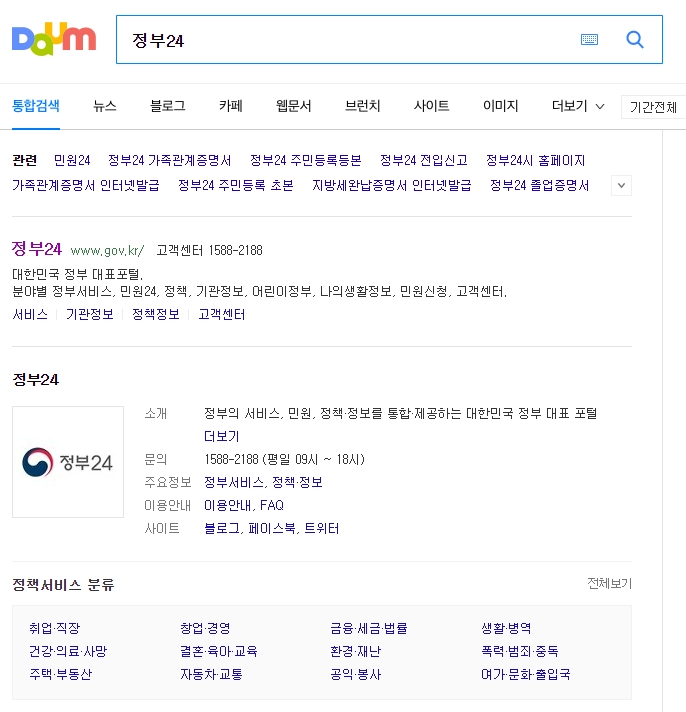Open the 트위터 site link
The width and height of the screenshot is (686, 712).
coord(321,529)
